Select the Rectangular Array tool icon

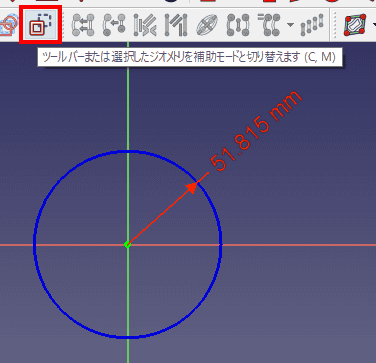(x=312, y=25)
